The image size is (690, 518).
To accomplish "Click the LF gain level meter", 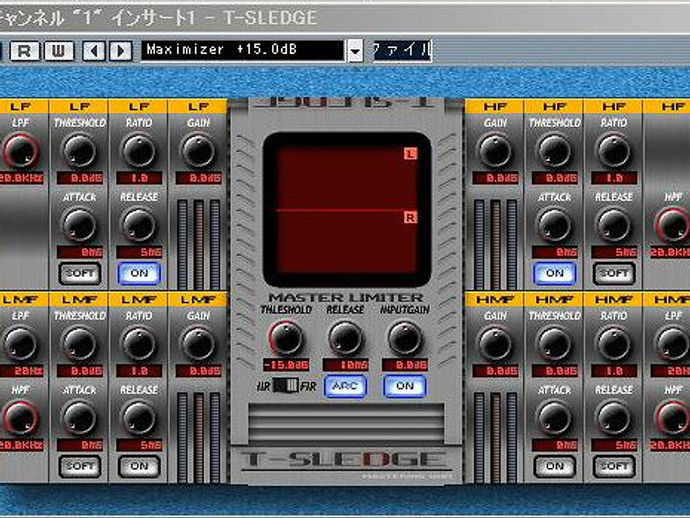I will click(x=198, y=244).
